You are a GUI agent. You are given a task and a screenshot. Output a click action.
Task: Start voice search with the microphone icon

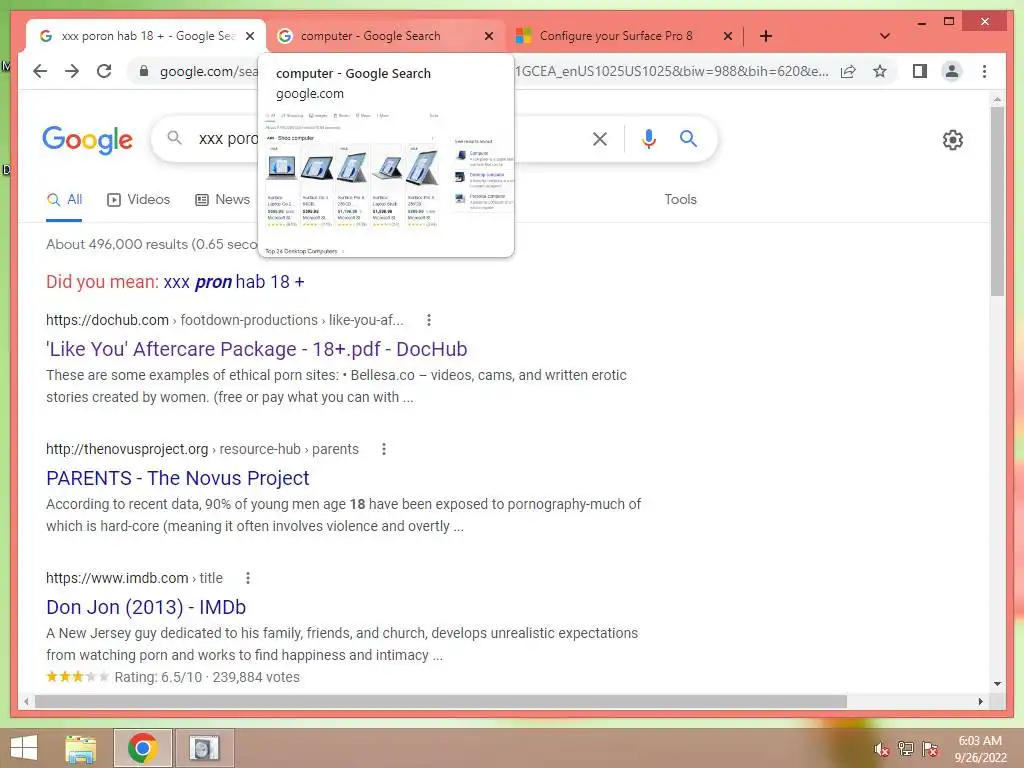tap(648, 138)
